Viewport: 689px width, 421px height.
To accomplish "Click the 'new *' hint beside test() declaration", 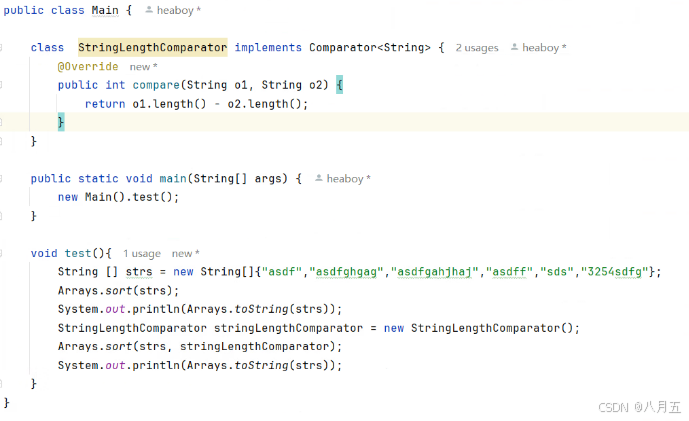I will [x=185, y=254].
